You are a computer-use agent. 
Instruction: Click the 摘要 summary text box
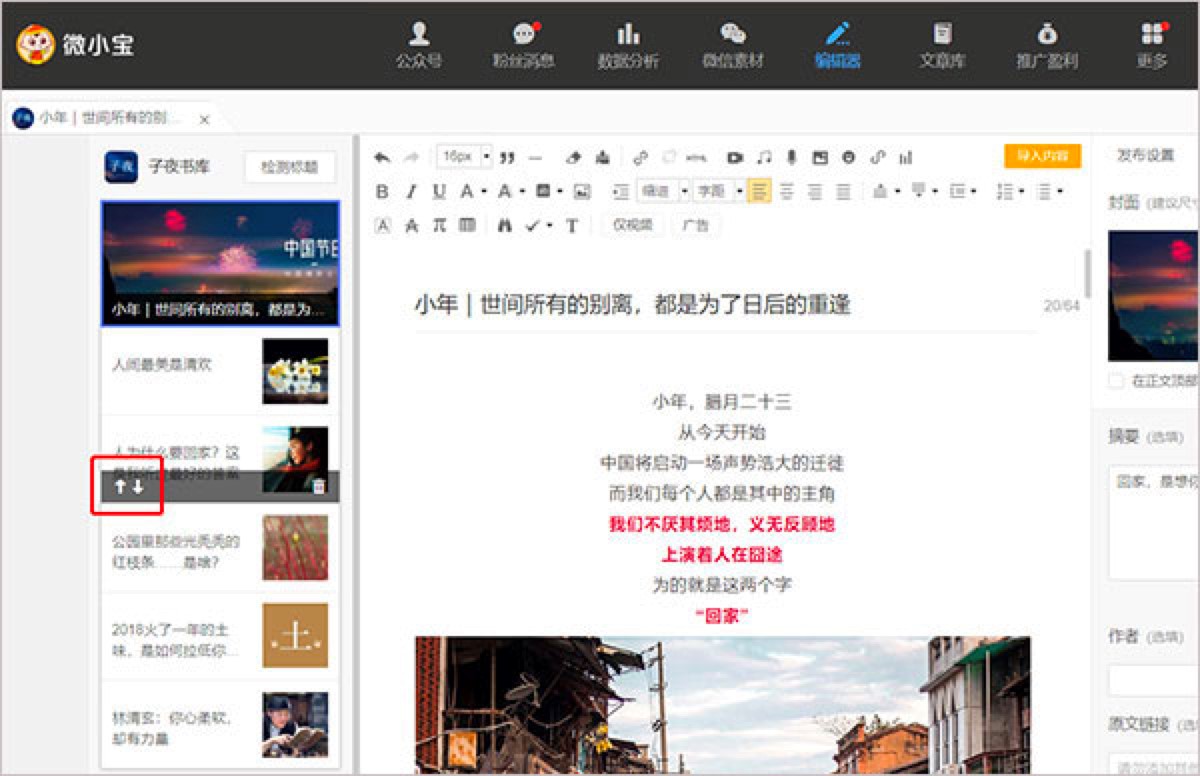1153,522
